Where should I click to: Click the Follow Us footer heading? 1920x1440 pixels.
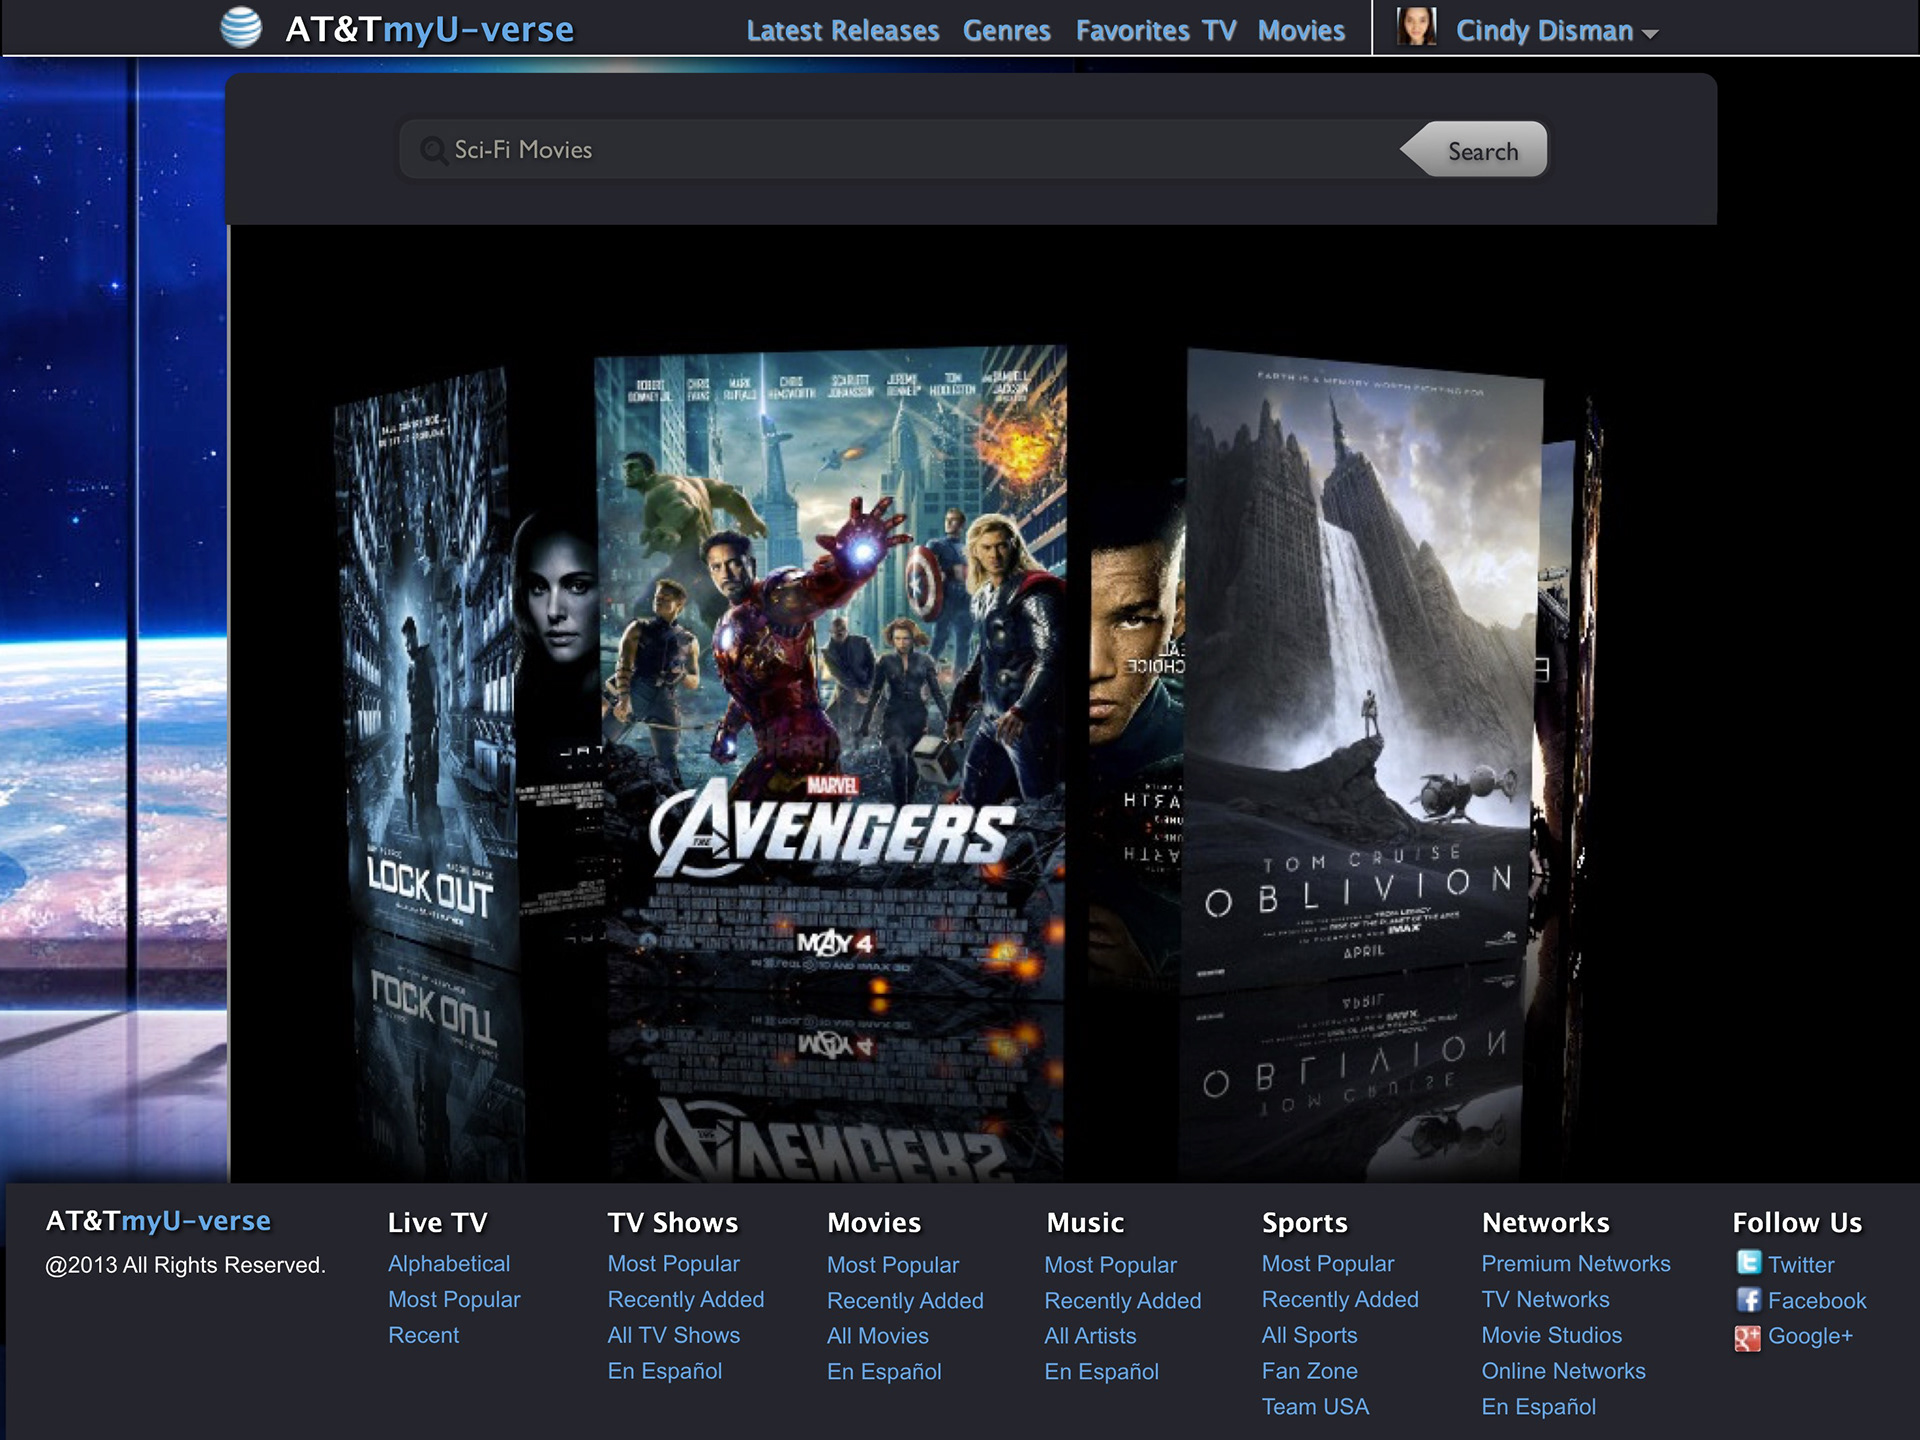pyautogui.click(x=1797, y=1223)
